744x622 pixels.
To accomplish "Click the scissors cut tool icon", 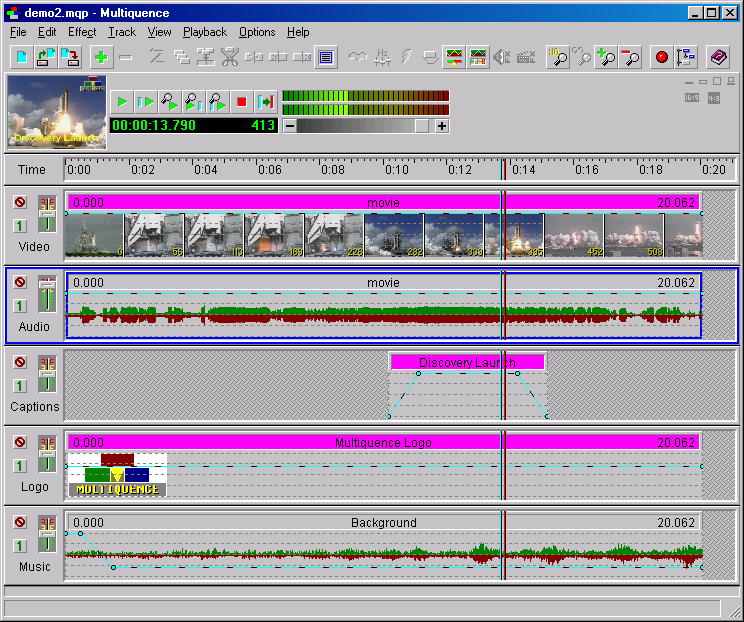I will tap(230, 57).
